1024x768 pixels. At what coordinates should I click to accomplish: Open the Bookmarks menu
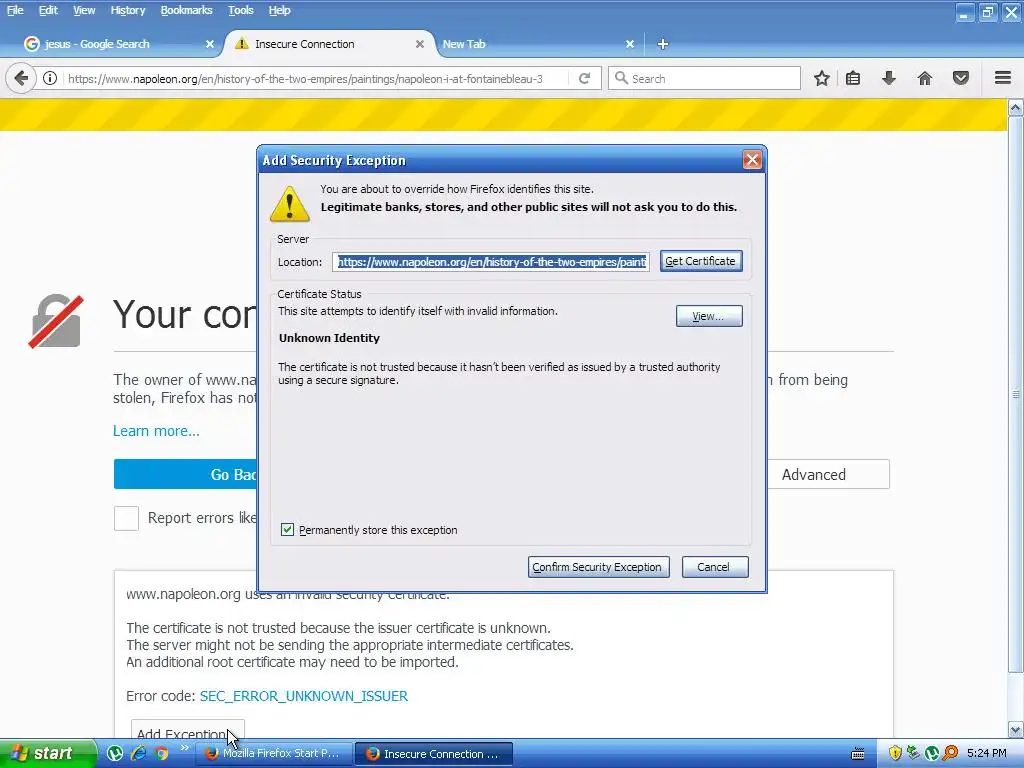[x=186, y=10]
